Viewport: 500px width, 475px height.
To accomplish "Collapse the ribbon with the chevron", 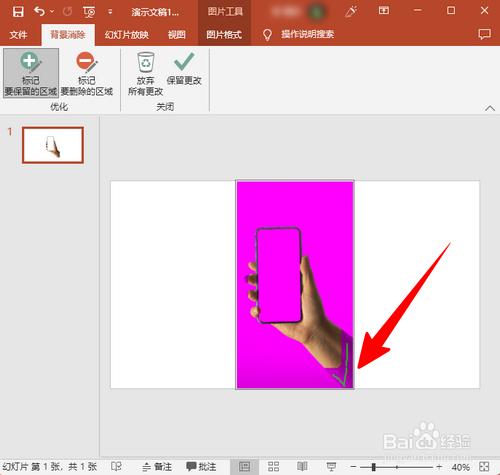I will click(490, 108).
